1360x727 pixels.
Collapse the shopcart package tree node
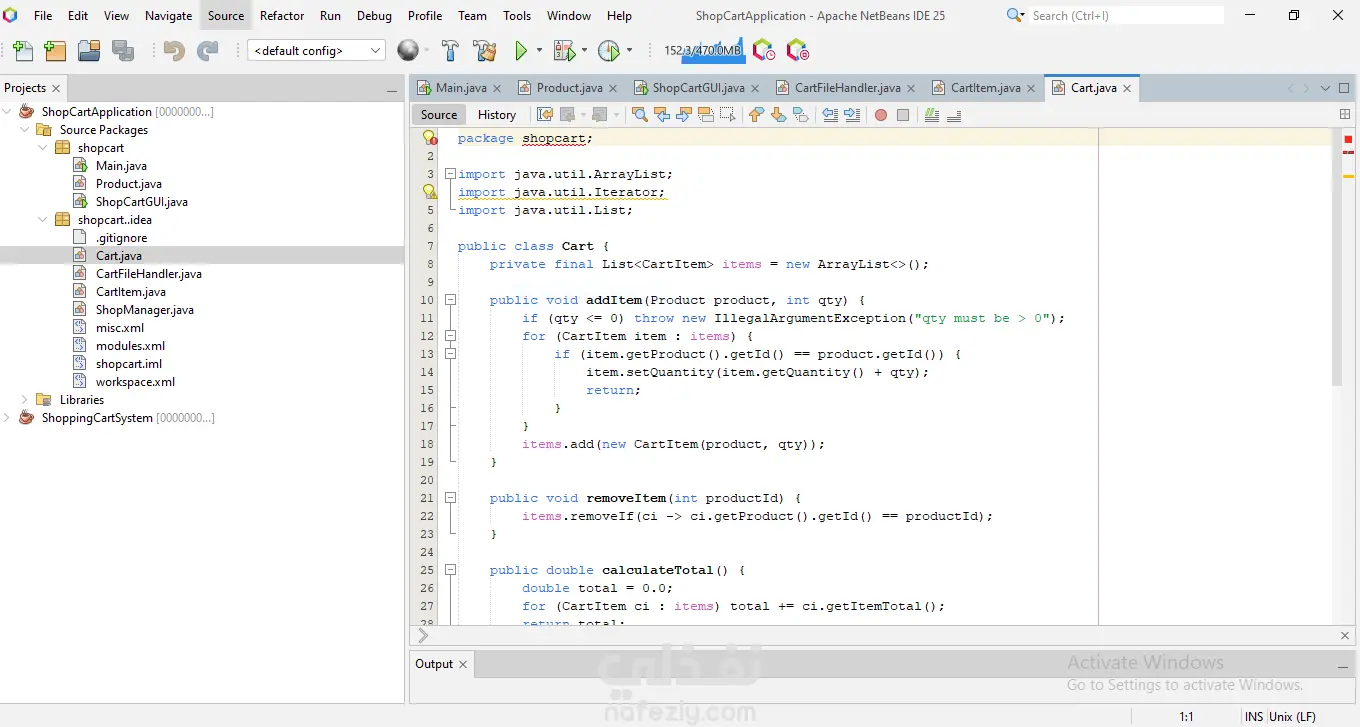pos(43,148)
